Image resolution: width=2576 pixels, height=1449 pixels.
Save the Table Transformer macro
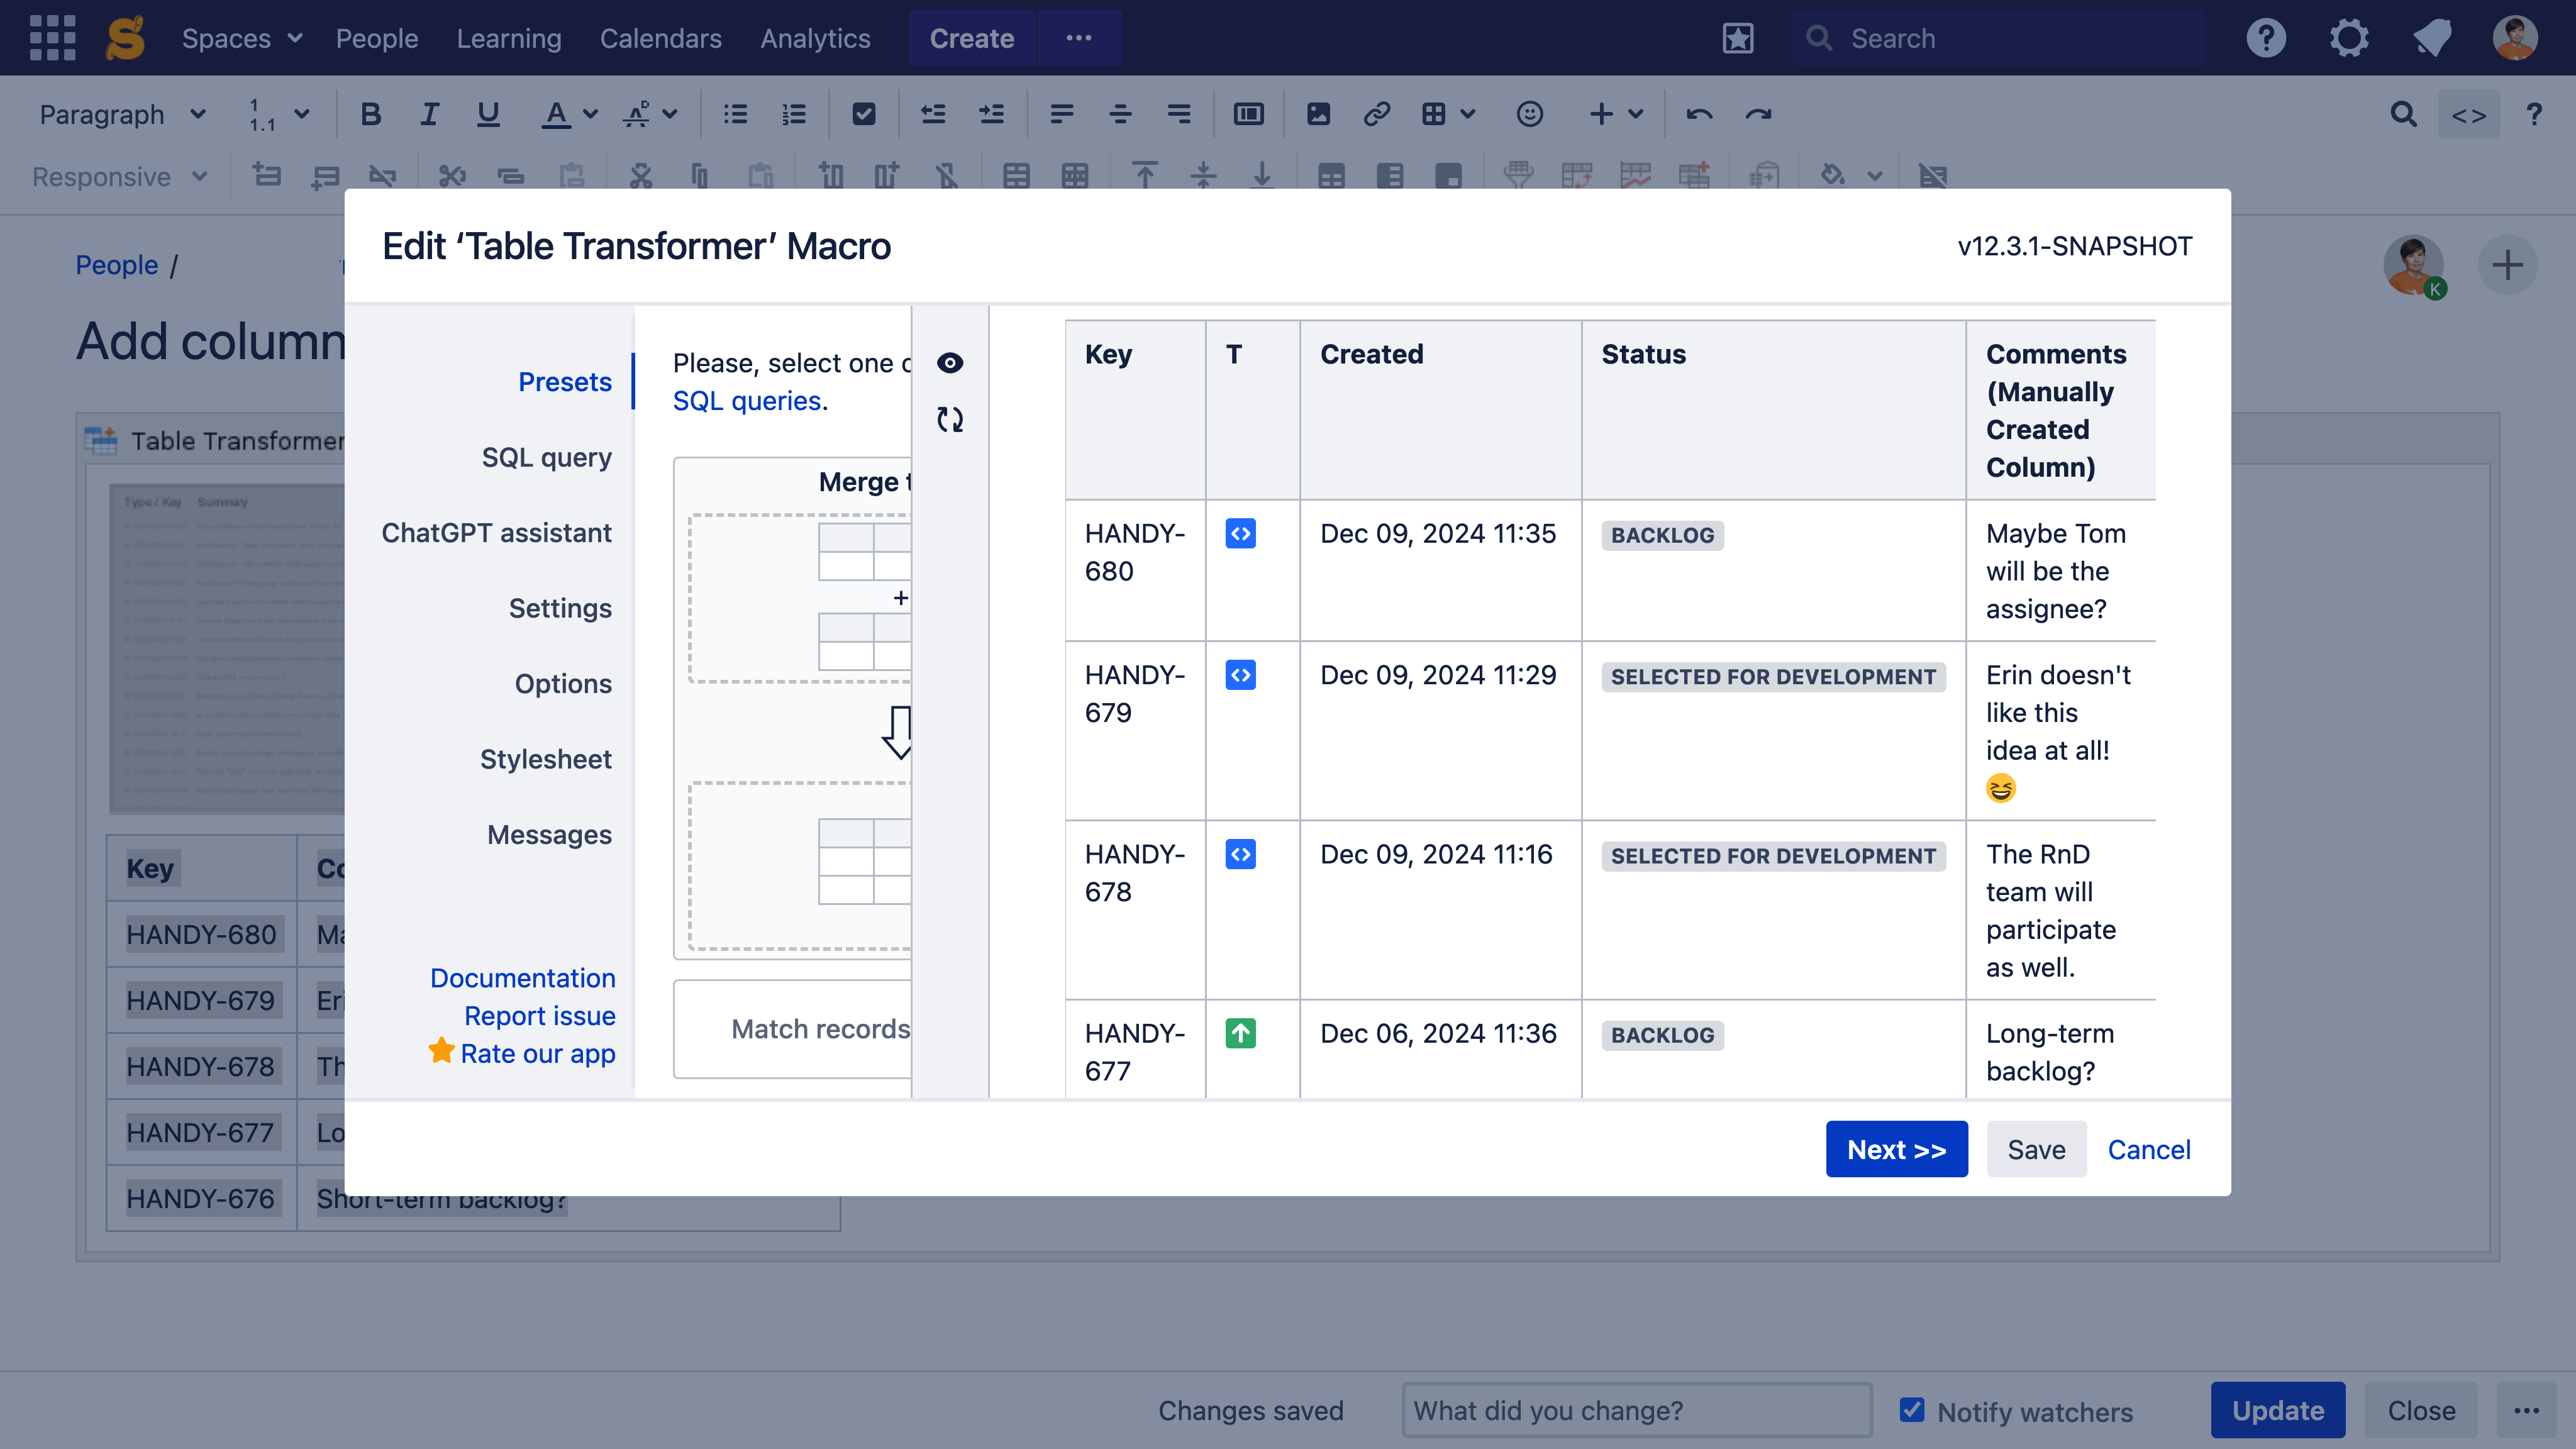point(2036,1149)
